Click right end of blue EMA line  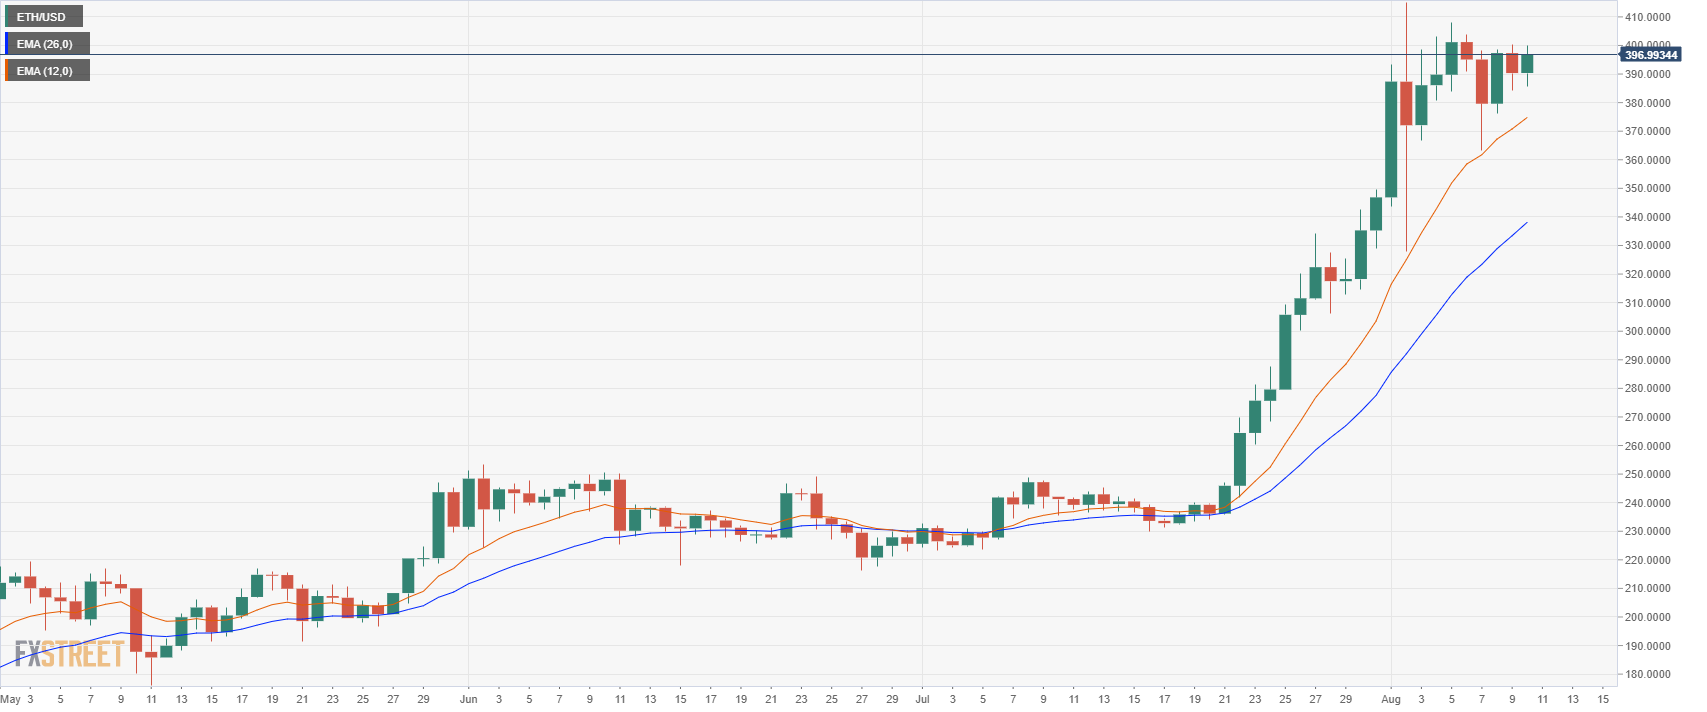pyautogui.click(x=1526, y=223)
